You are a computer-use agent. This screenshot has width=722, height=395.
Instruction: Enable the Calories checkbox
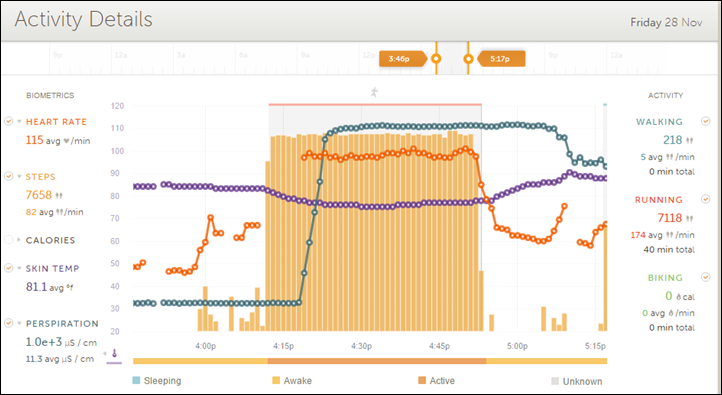(x=8, y=240)
